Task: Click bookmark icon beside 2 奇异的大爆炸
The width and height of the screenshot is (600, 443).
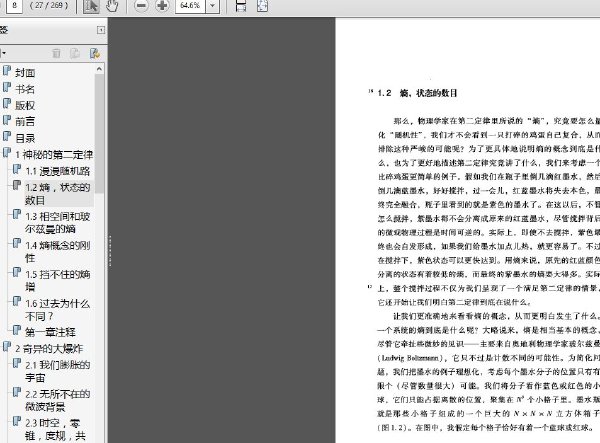Action: (7, 347)
